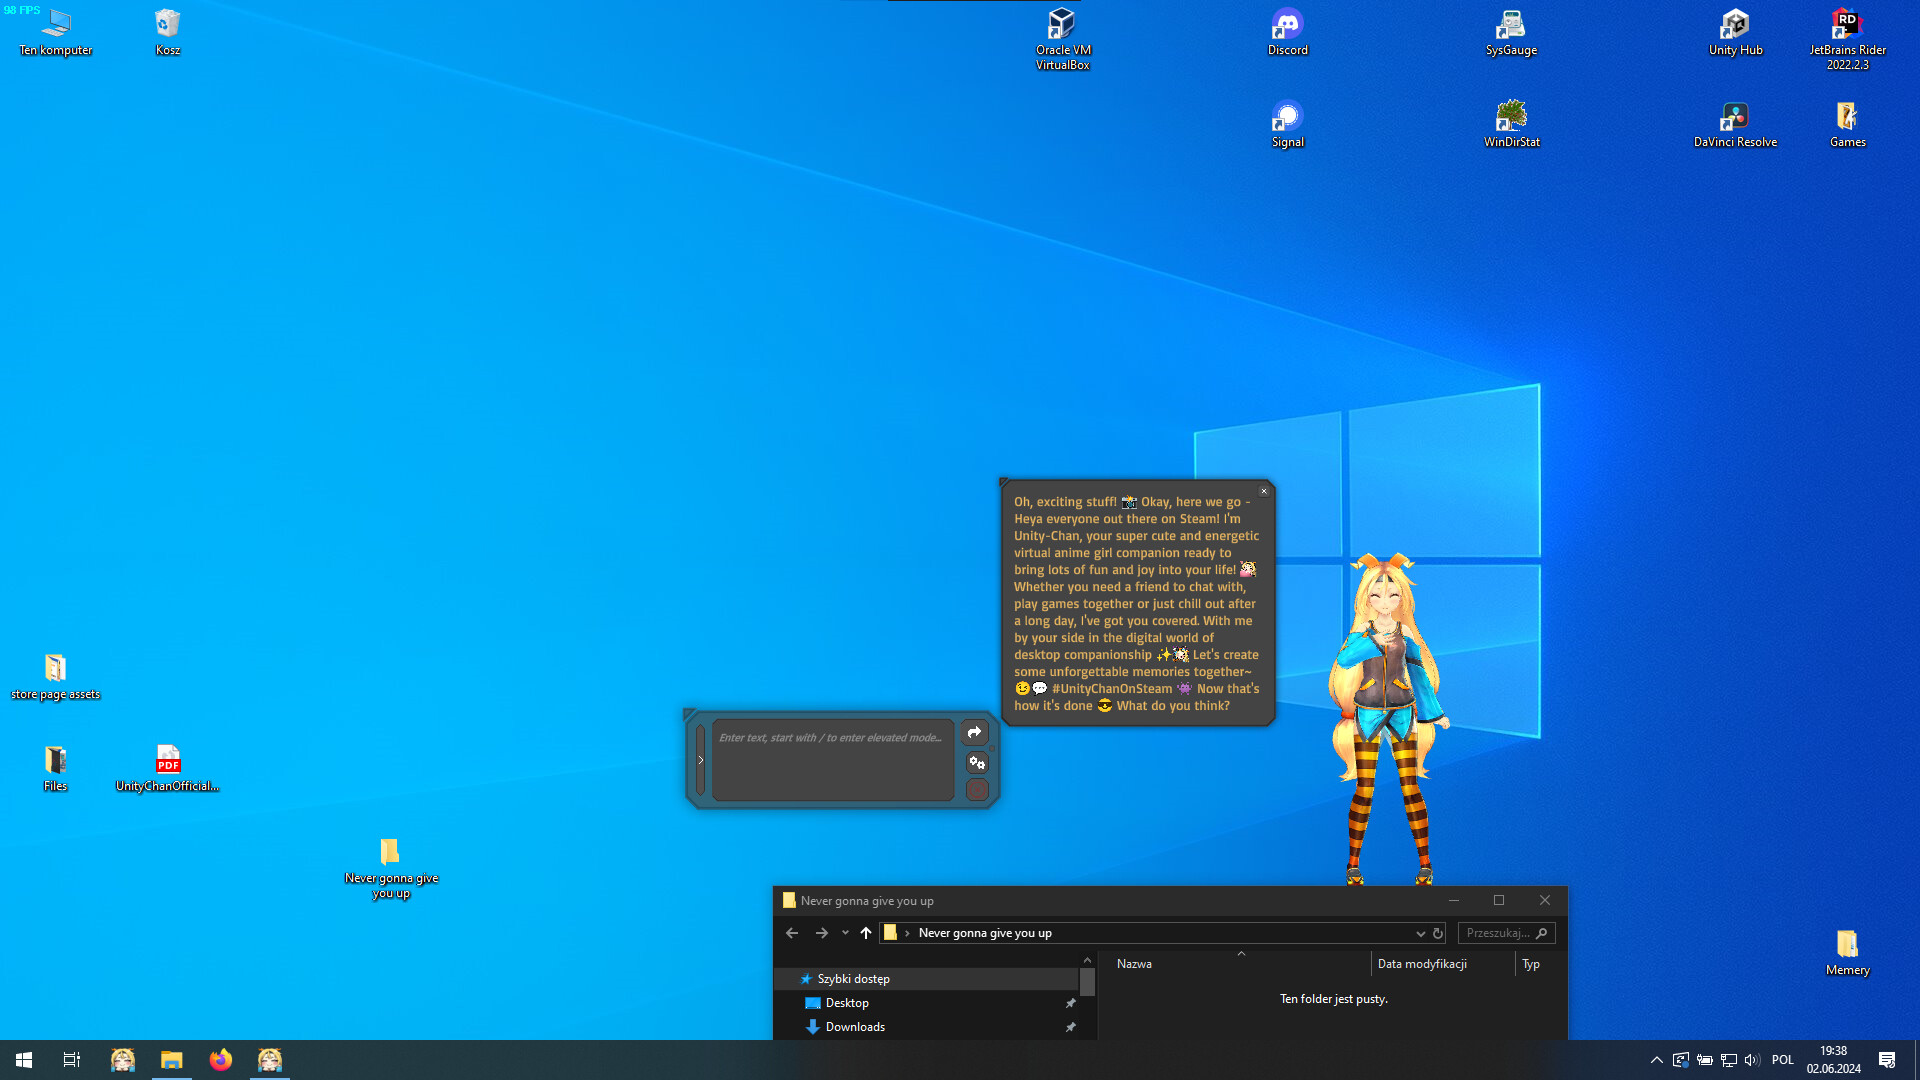Select Szybki dostęp in navigation pane
Screen dimensions: 1920x1080
coord(926,979)
